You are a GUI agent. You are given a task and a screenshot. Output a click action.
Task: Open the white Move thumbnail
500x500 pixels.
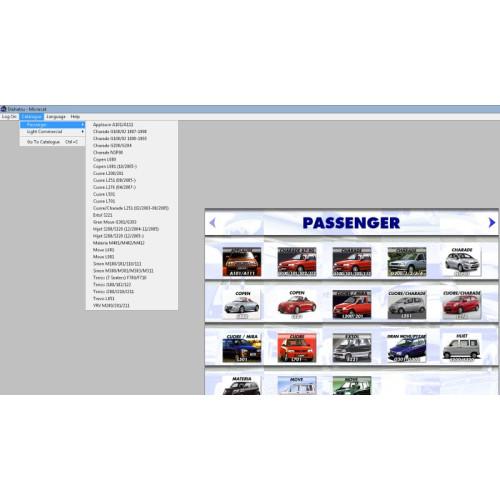coord(297,385)
